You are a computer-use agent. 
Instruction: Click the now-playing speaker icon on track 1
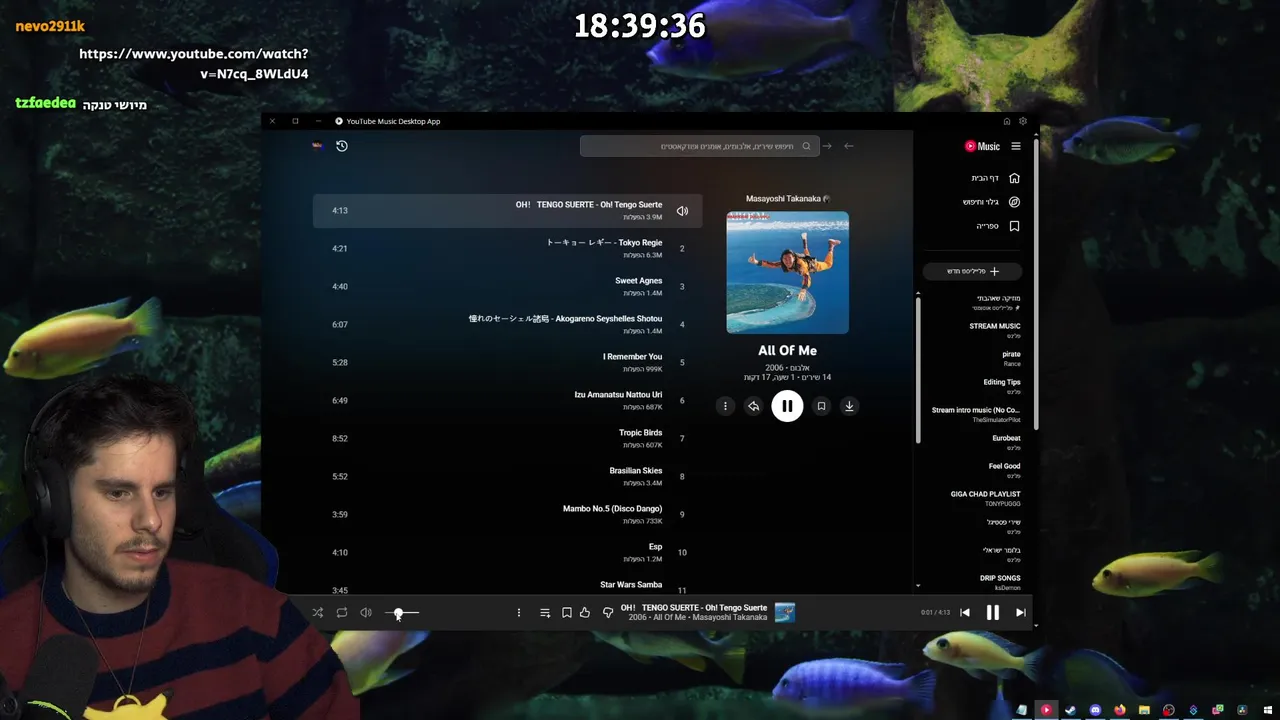point(682,211)
